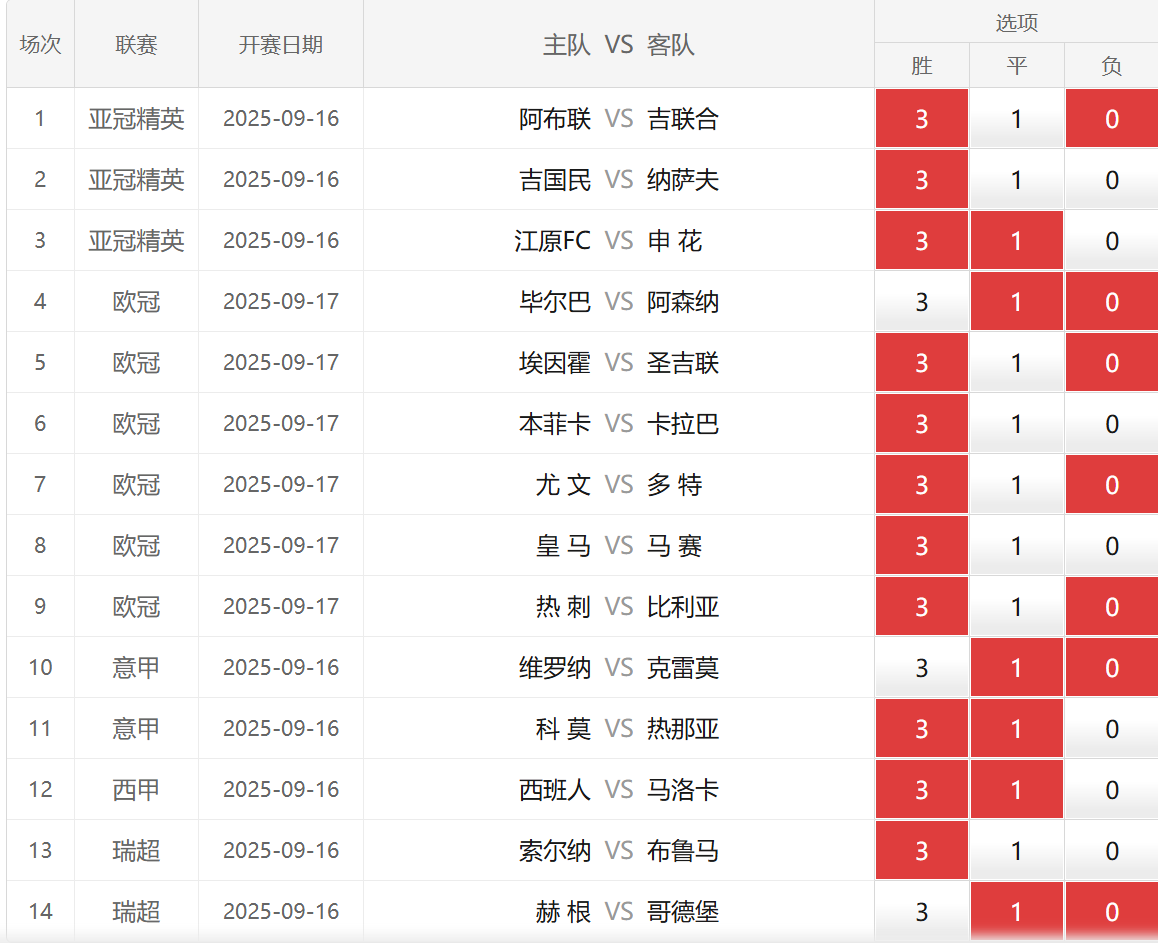Click the 负 column header

coord(1111,66)
